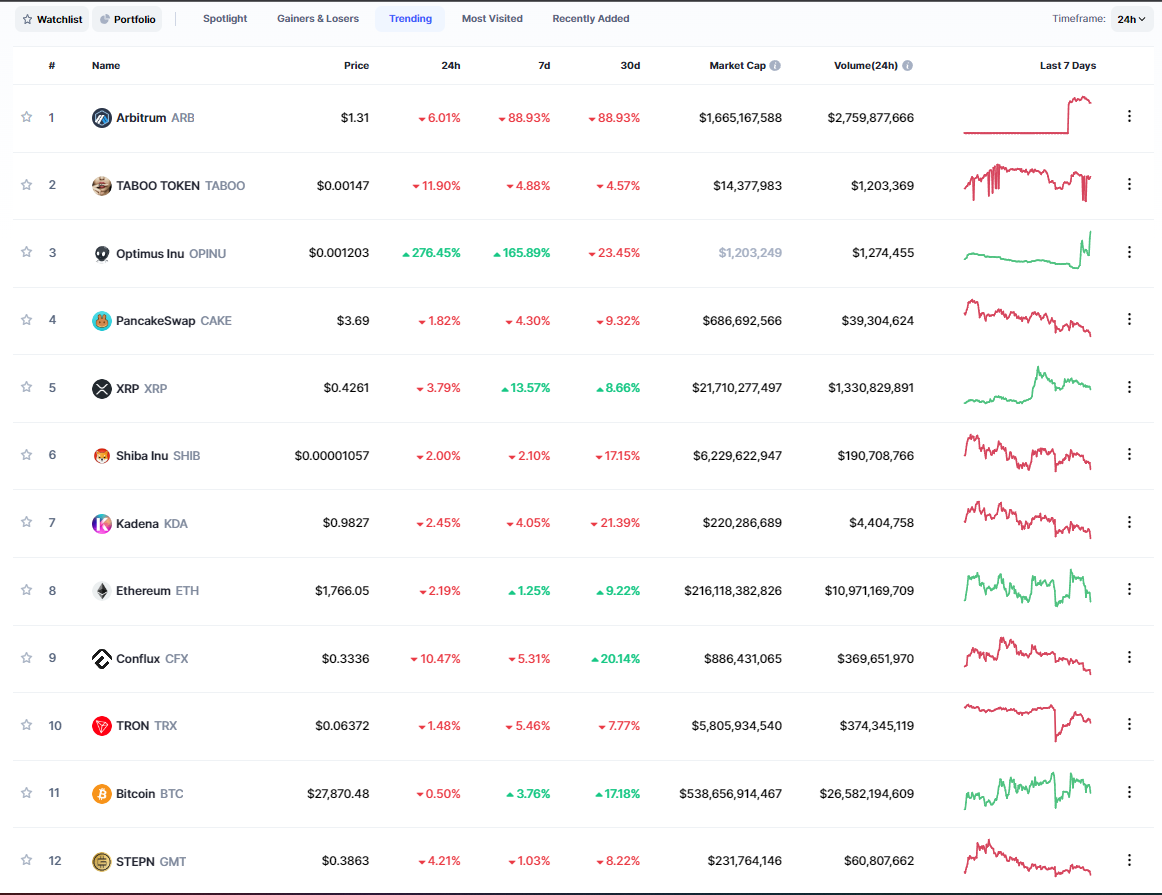Sort the table by the Price column header
The image size is (1162, 895).
(356, 66)
